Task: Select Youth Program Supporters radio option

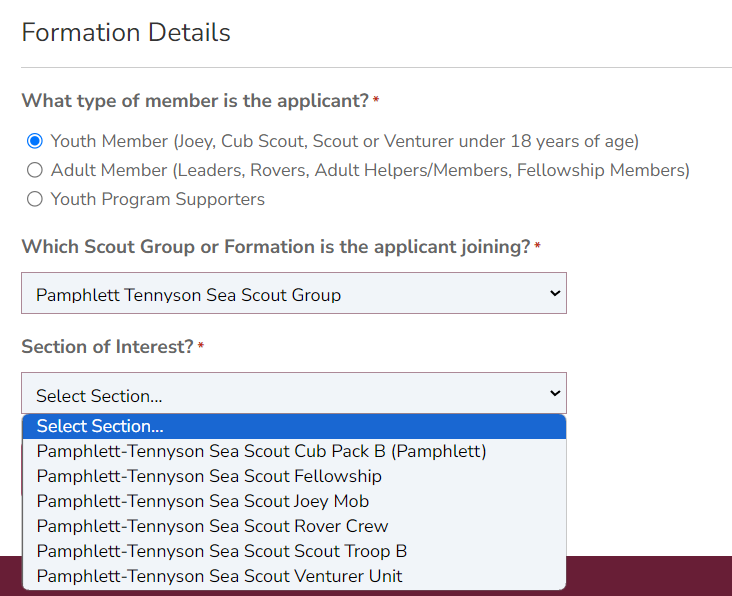Action: [35, 199]
